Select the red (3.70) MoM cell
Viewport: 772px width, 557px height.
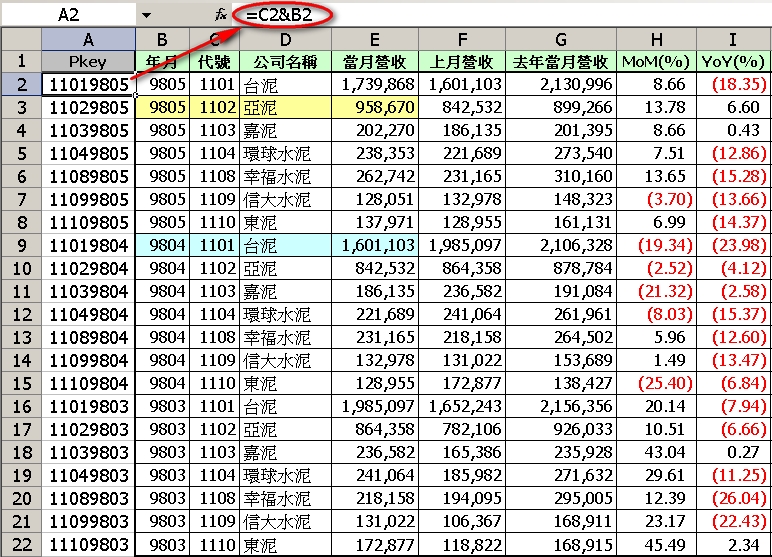pyautogui.click(x=656, y=199)
